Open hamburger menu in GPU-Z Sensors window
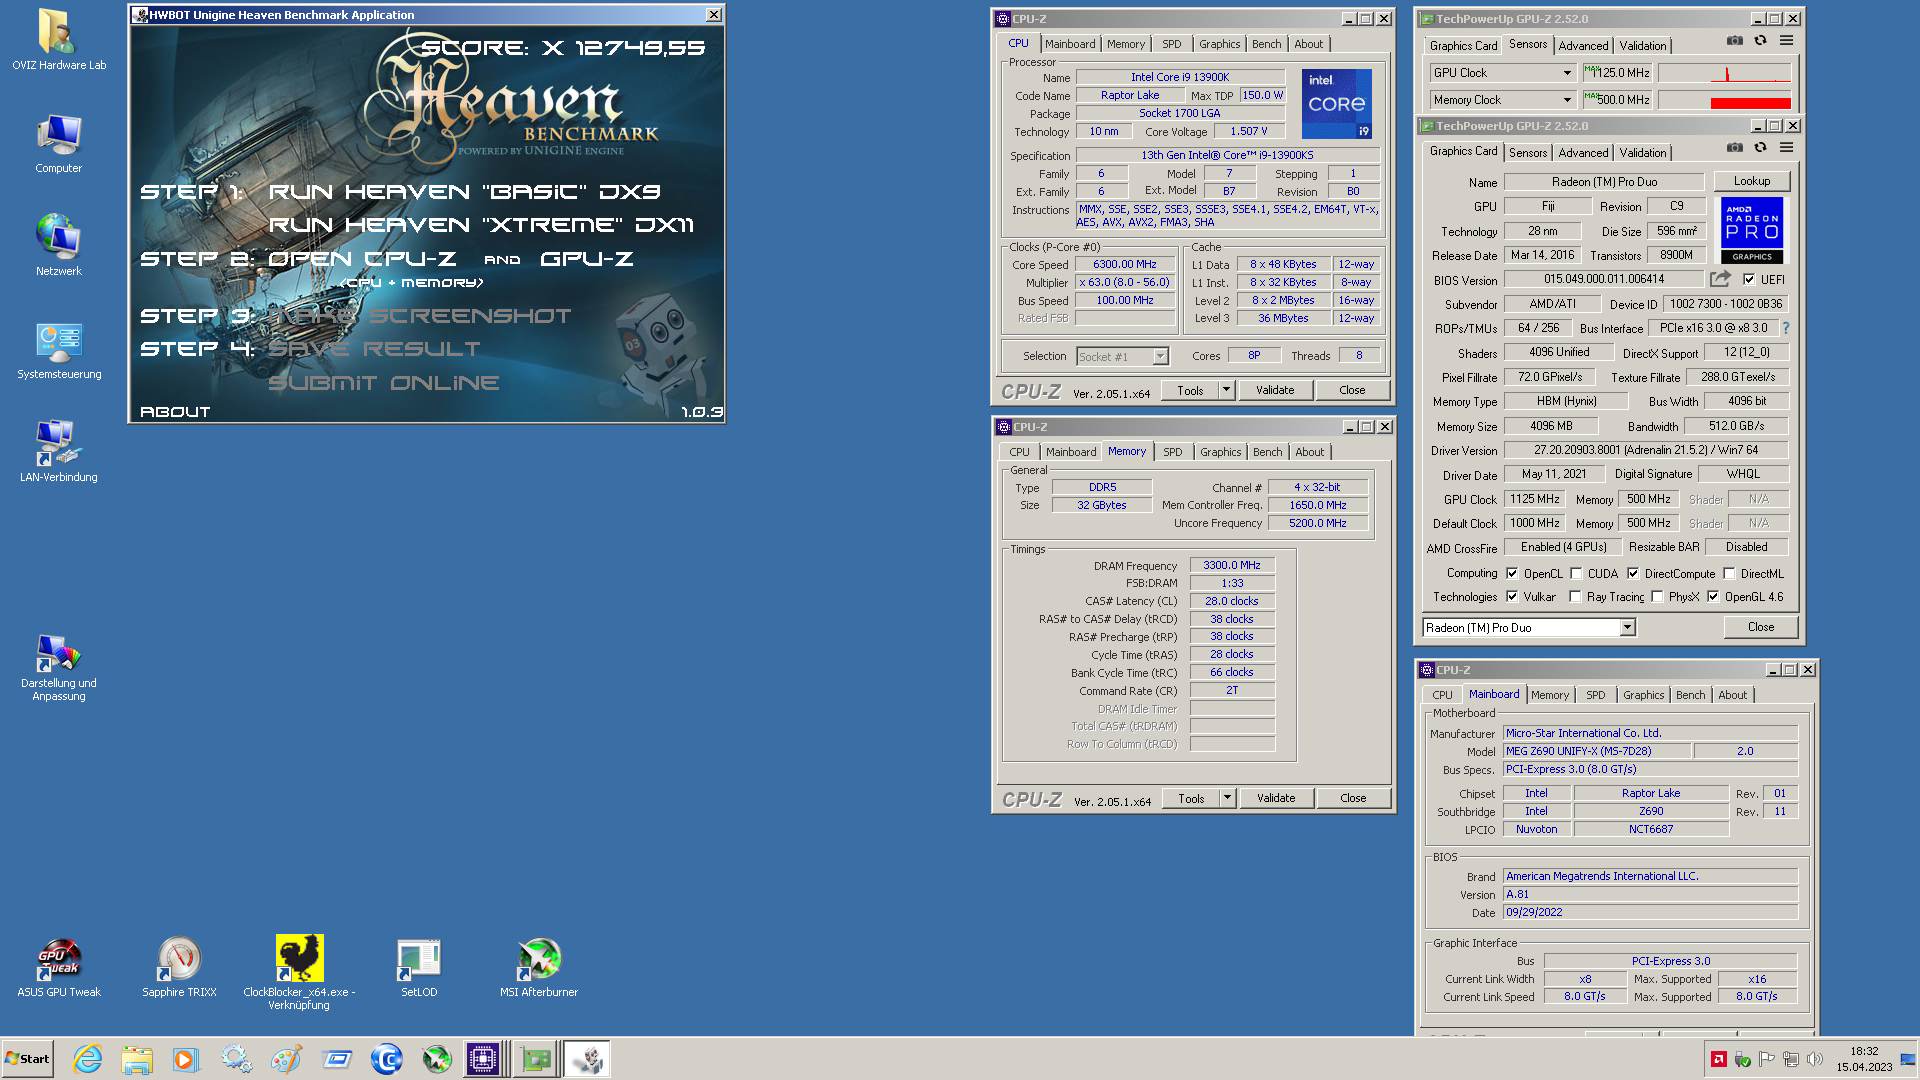The image size is (1920, 1080). click(1786, 40)
